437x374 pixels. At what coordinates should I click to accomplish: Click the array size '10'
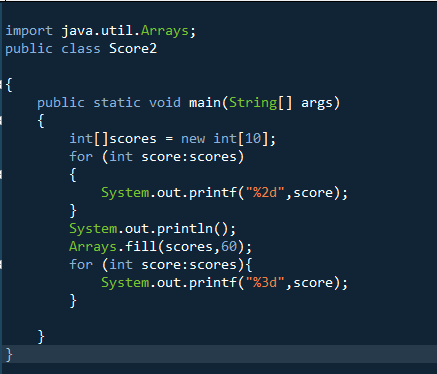[253, 139]
